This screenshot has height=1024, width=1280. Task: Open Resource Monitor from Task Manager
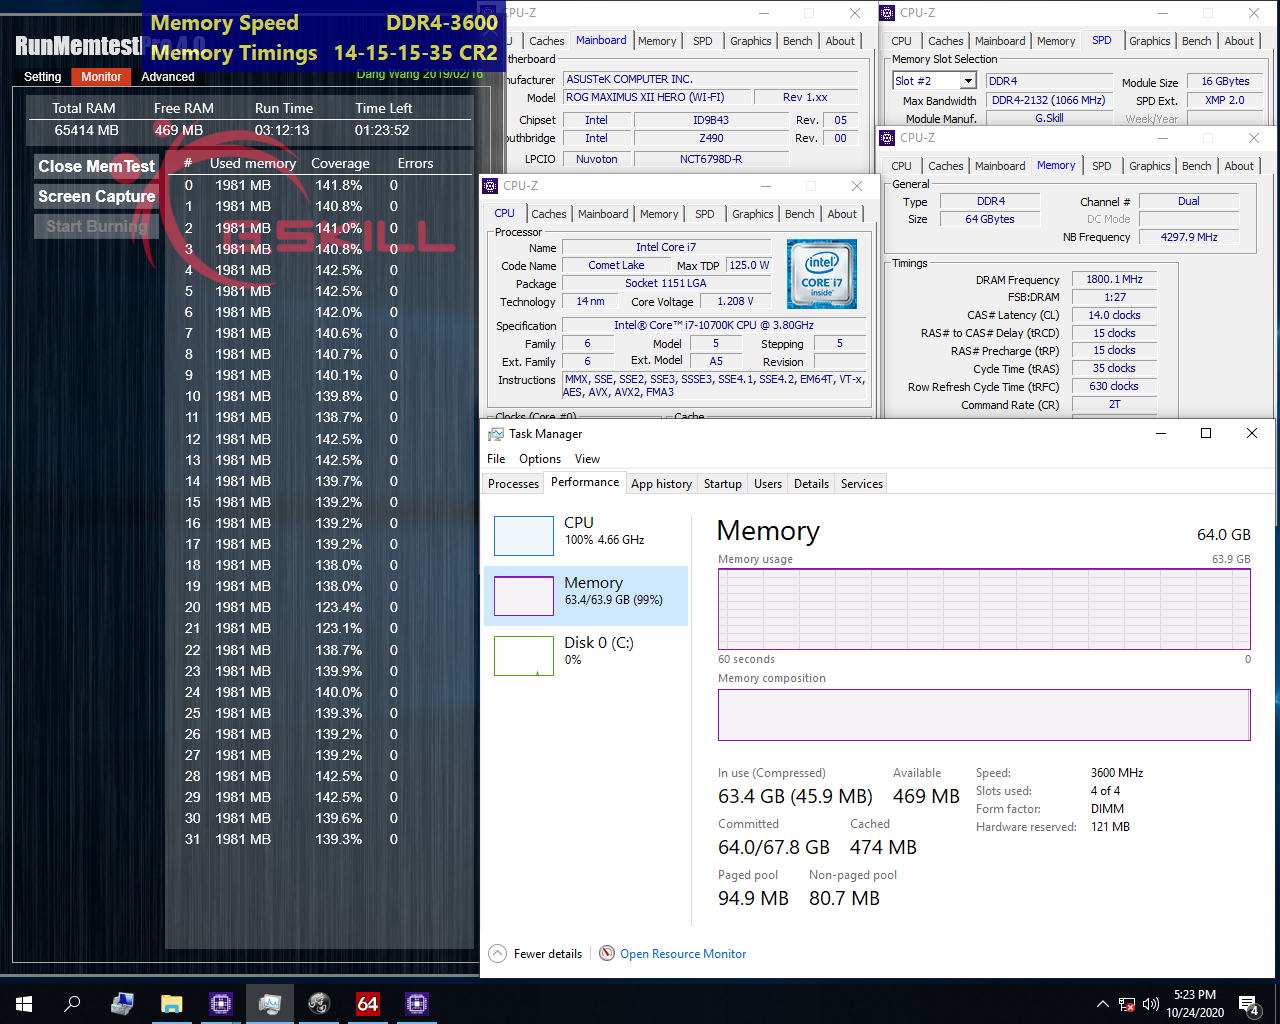[x=682, y=953]
